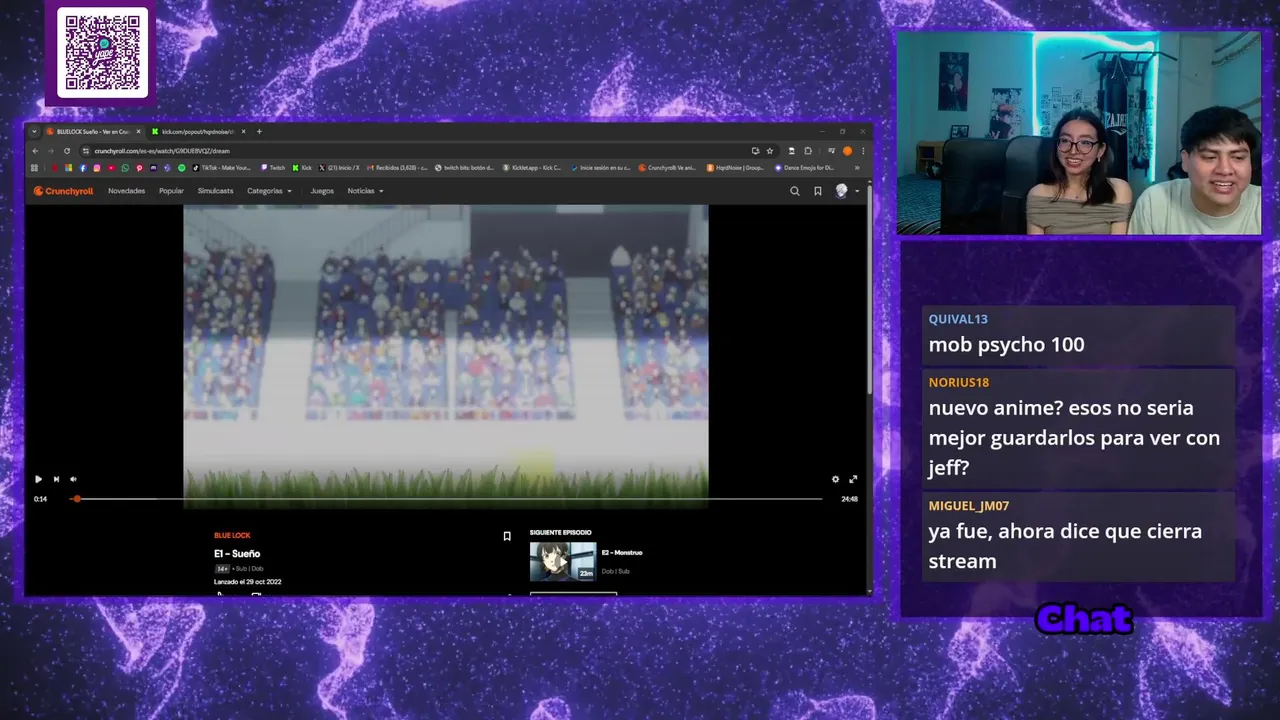
Task: Reload the Crunchyroll page
Action: 67,151
